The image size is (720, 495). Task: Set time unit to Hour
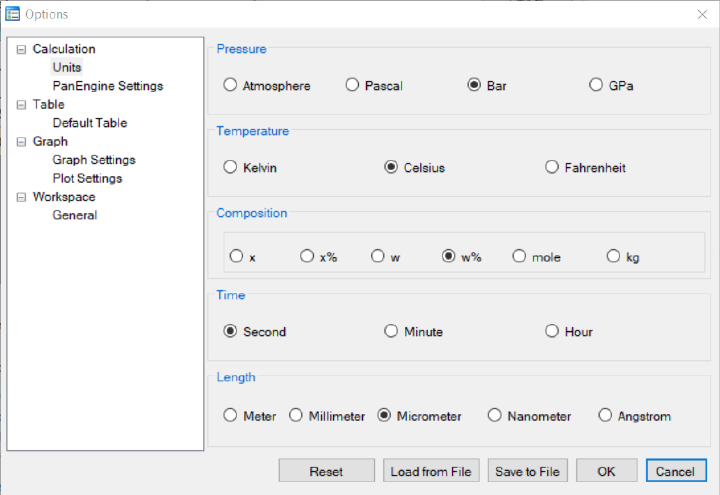(569, 332)
